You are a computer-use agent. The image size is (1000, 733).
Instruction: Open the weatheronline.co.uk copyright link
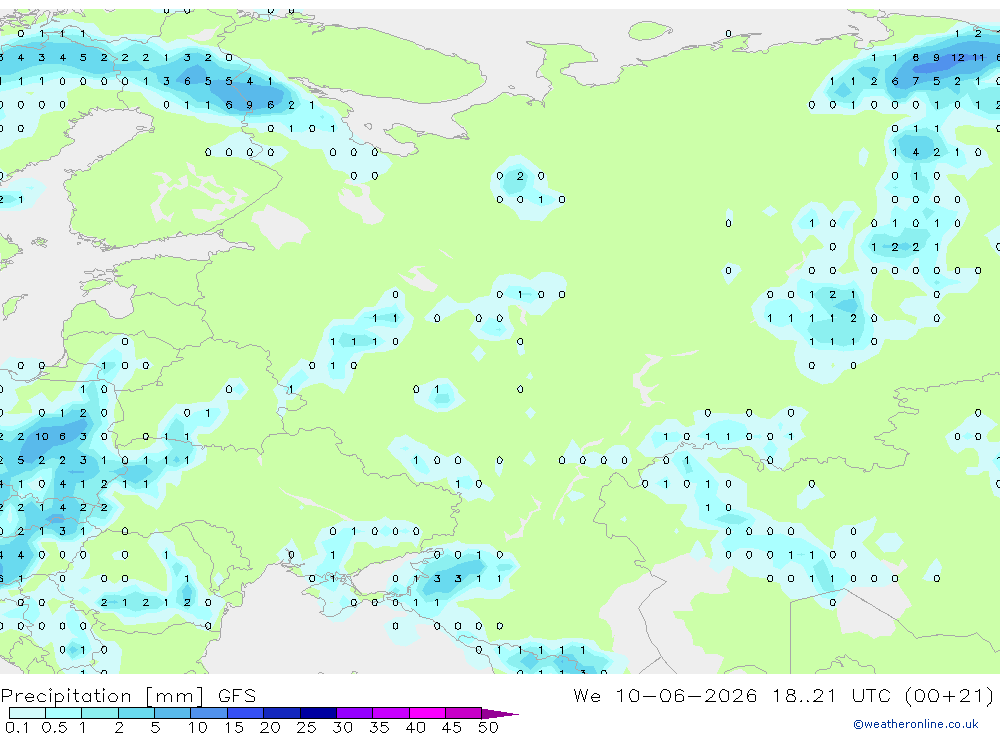click(x=916, y=724)
